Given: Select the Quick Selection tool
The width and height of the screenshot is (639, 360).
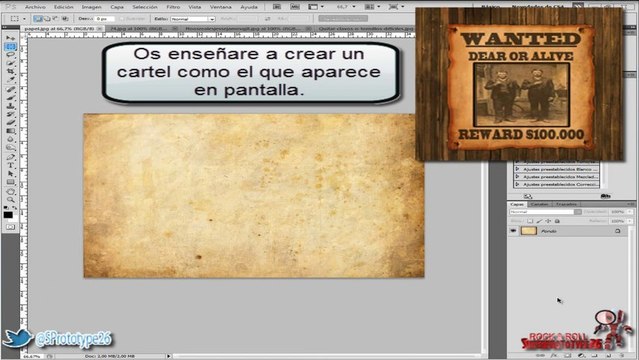Looking at the screenshot, I should pyautogui.click(x=10, y=63).
